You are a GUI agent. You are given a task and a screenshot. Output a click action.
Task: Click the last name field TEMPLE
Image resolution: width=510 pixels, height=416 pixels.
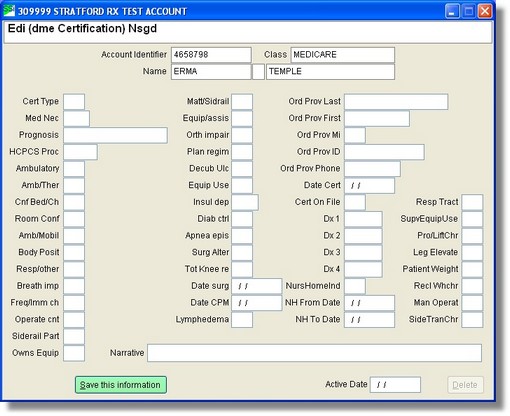330,72
